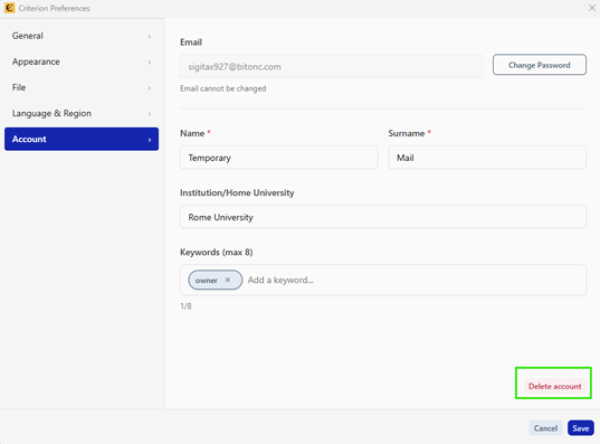The width and height of the screenshot is (600, 444).
Task: Edit the Institution/Home University field
Action: tap(382, 217)
